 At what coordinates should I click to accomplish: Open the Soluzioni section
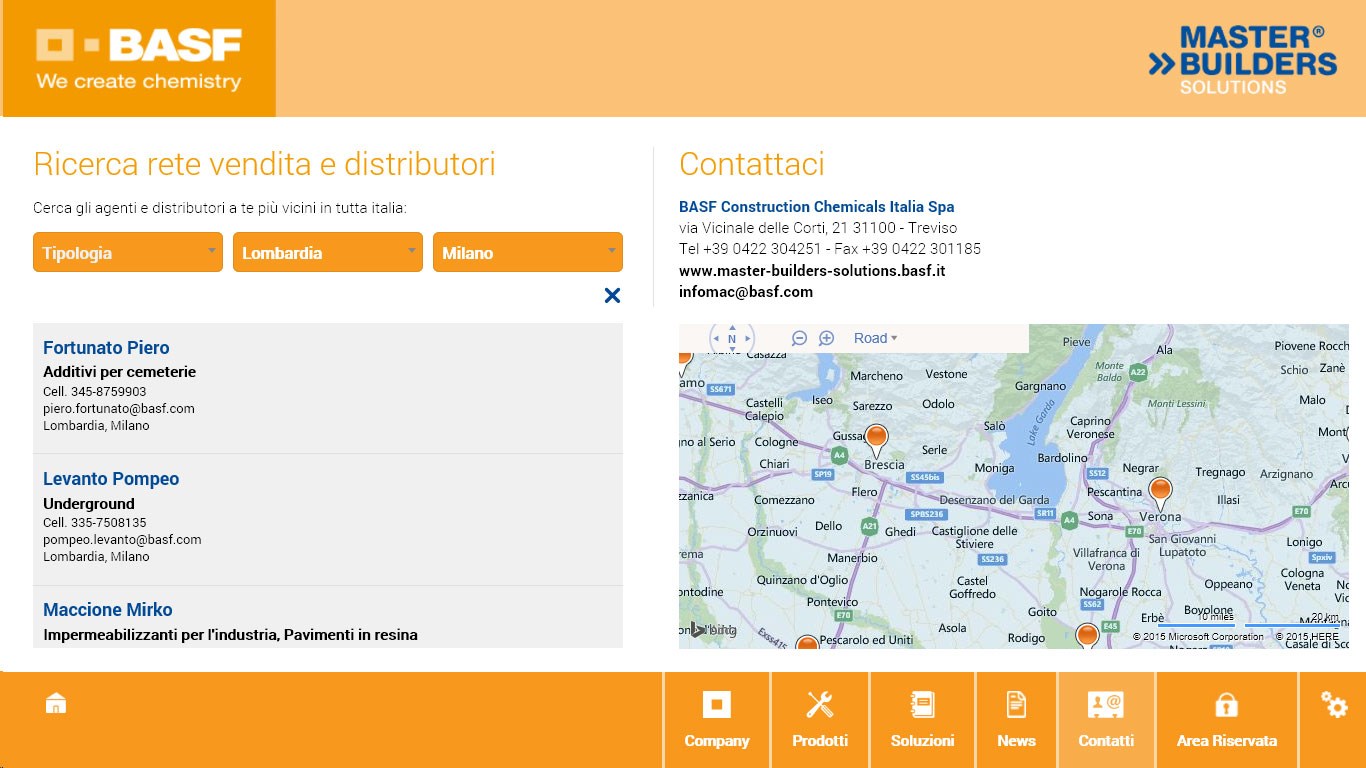(922, 720)
